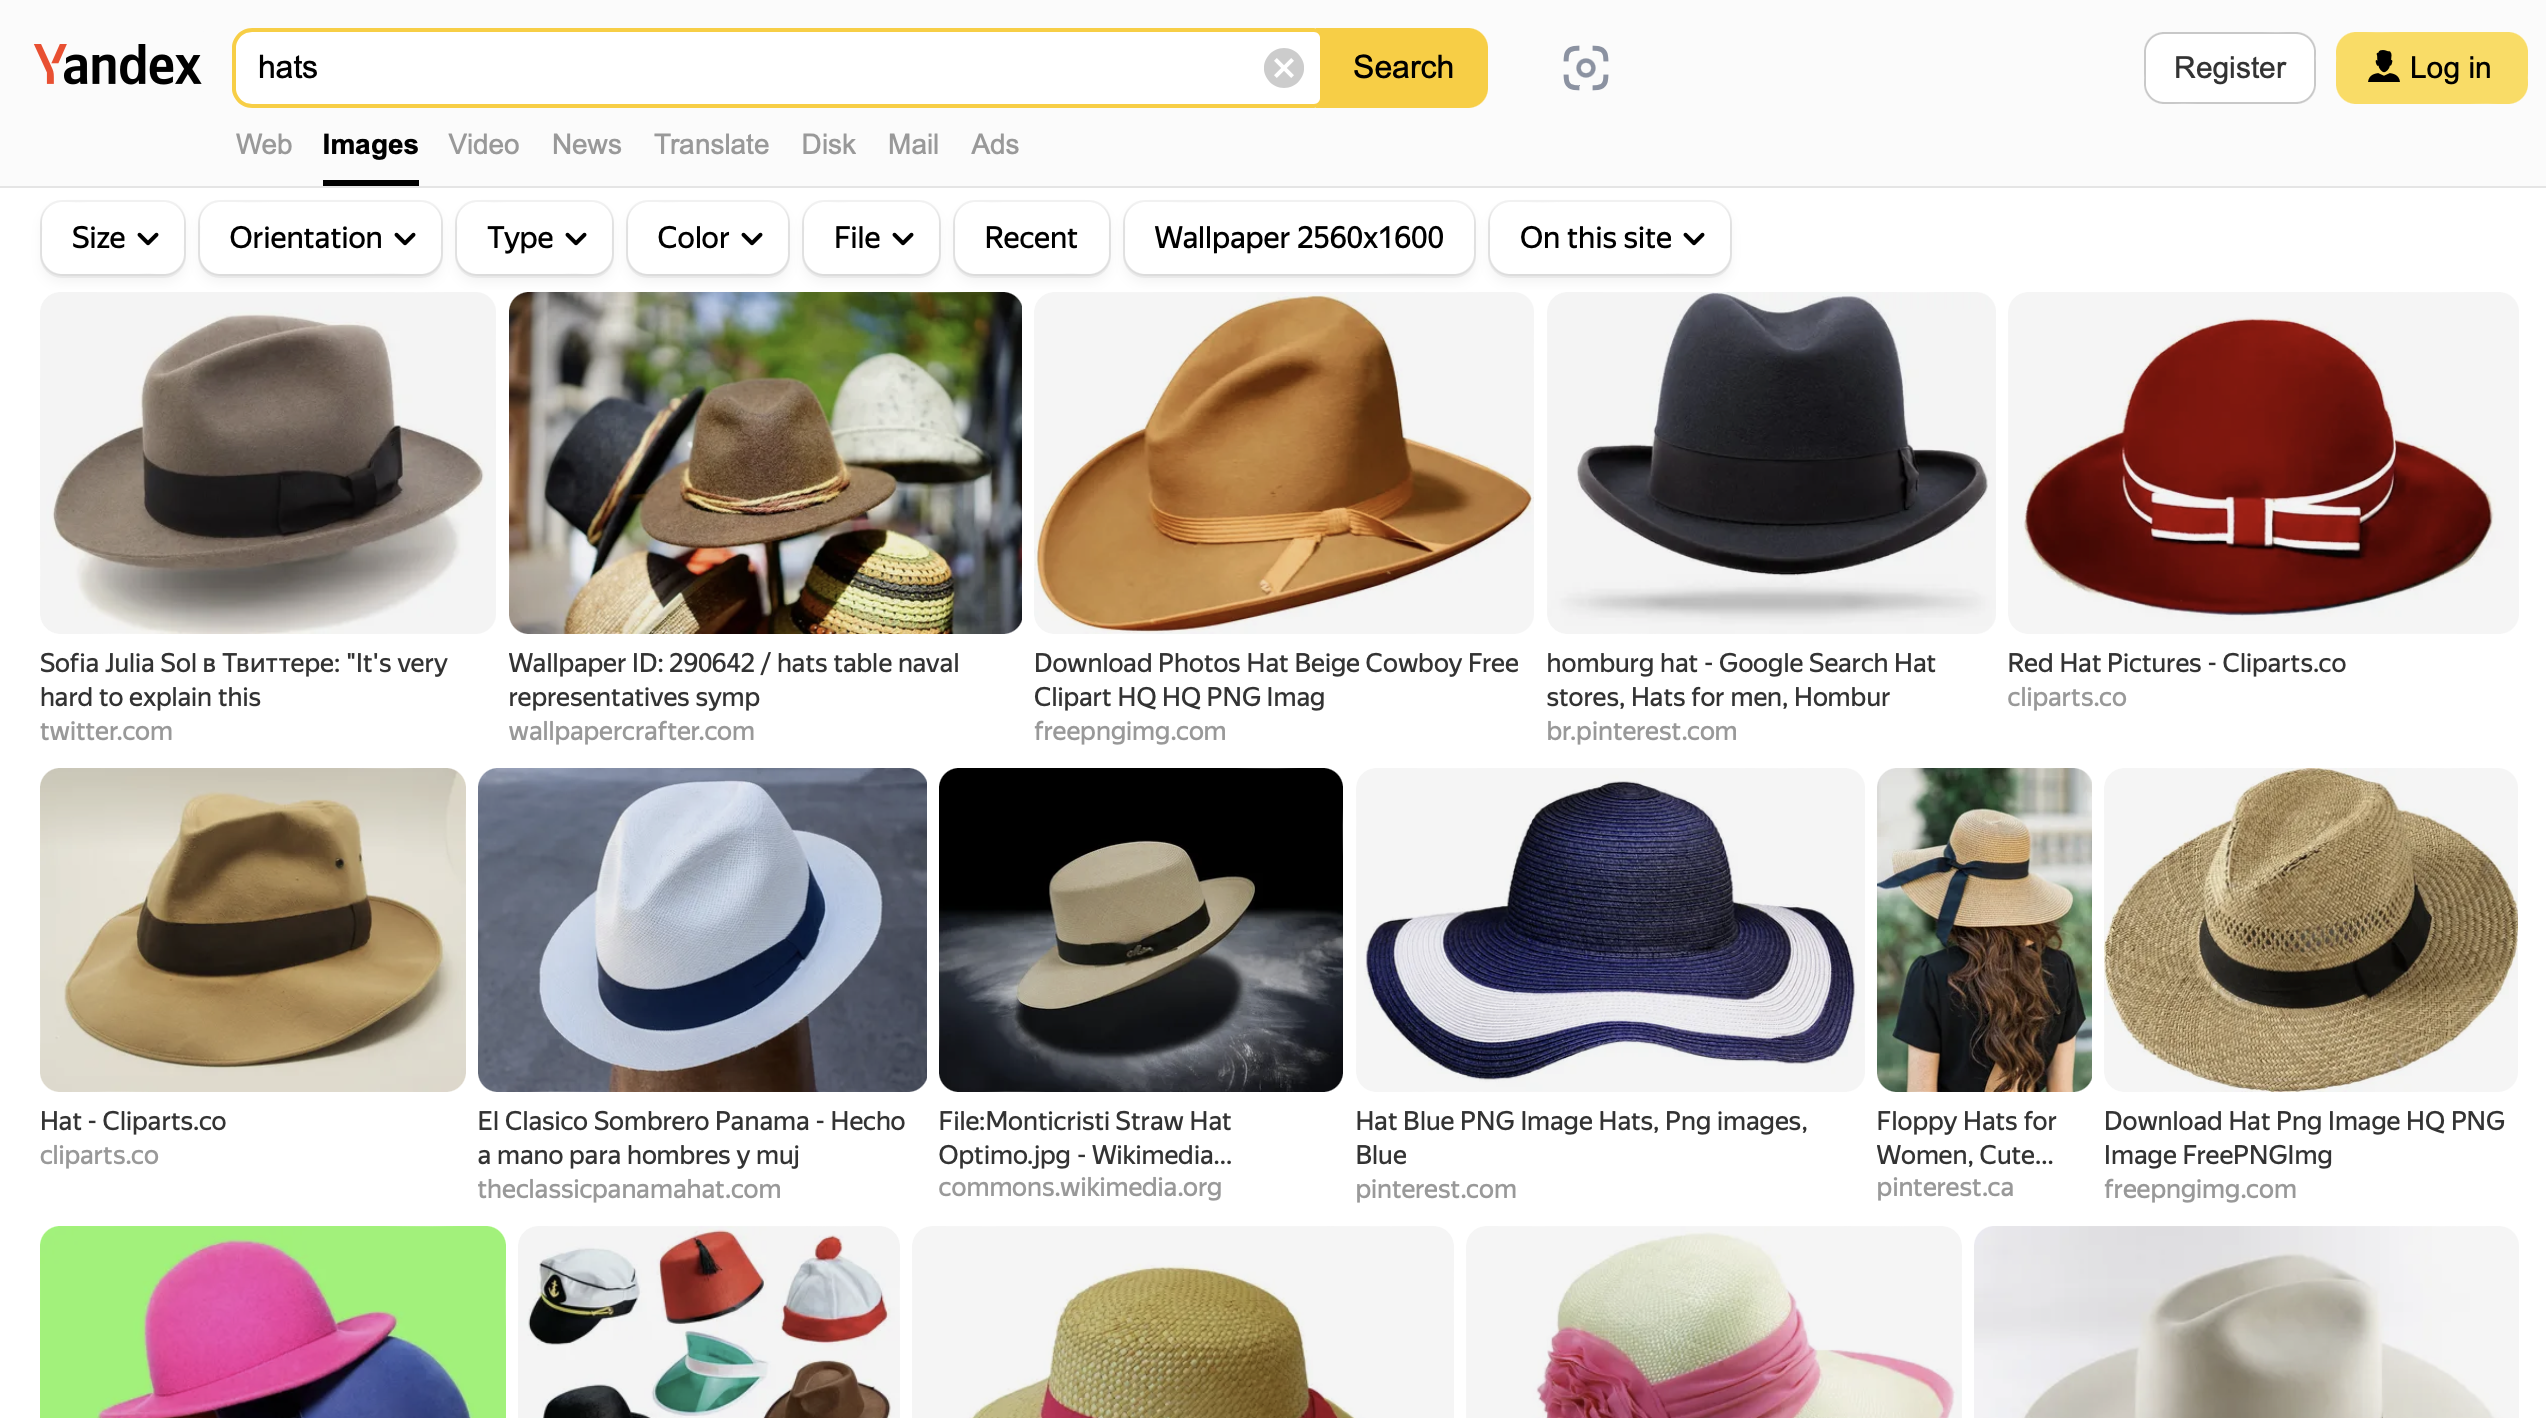The image size is (2546, 1418).
Task: Expand the File filter dropdown
Action: pos(872,238)
